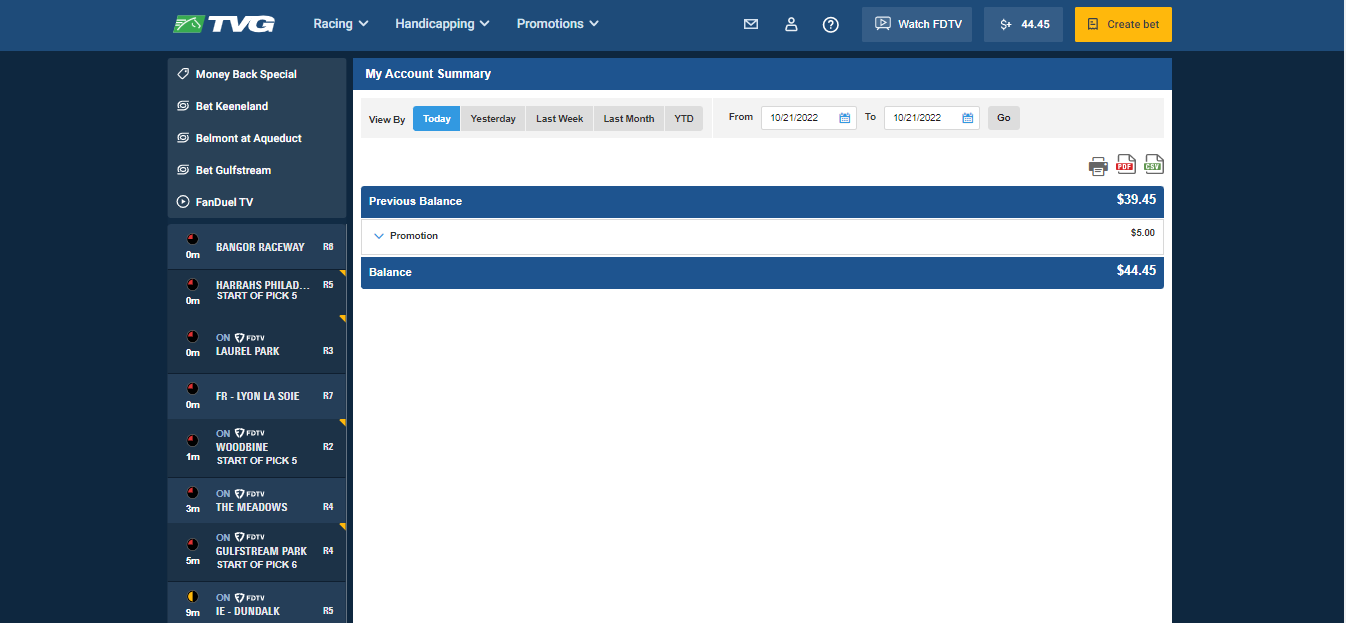Click the Create bet button
The image size is (1346, 623).
click(x=1123, y=24)
